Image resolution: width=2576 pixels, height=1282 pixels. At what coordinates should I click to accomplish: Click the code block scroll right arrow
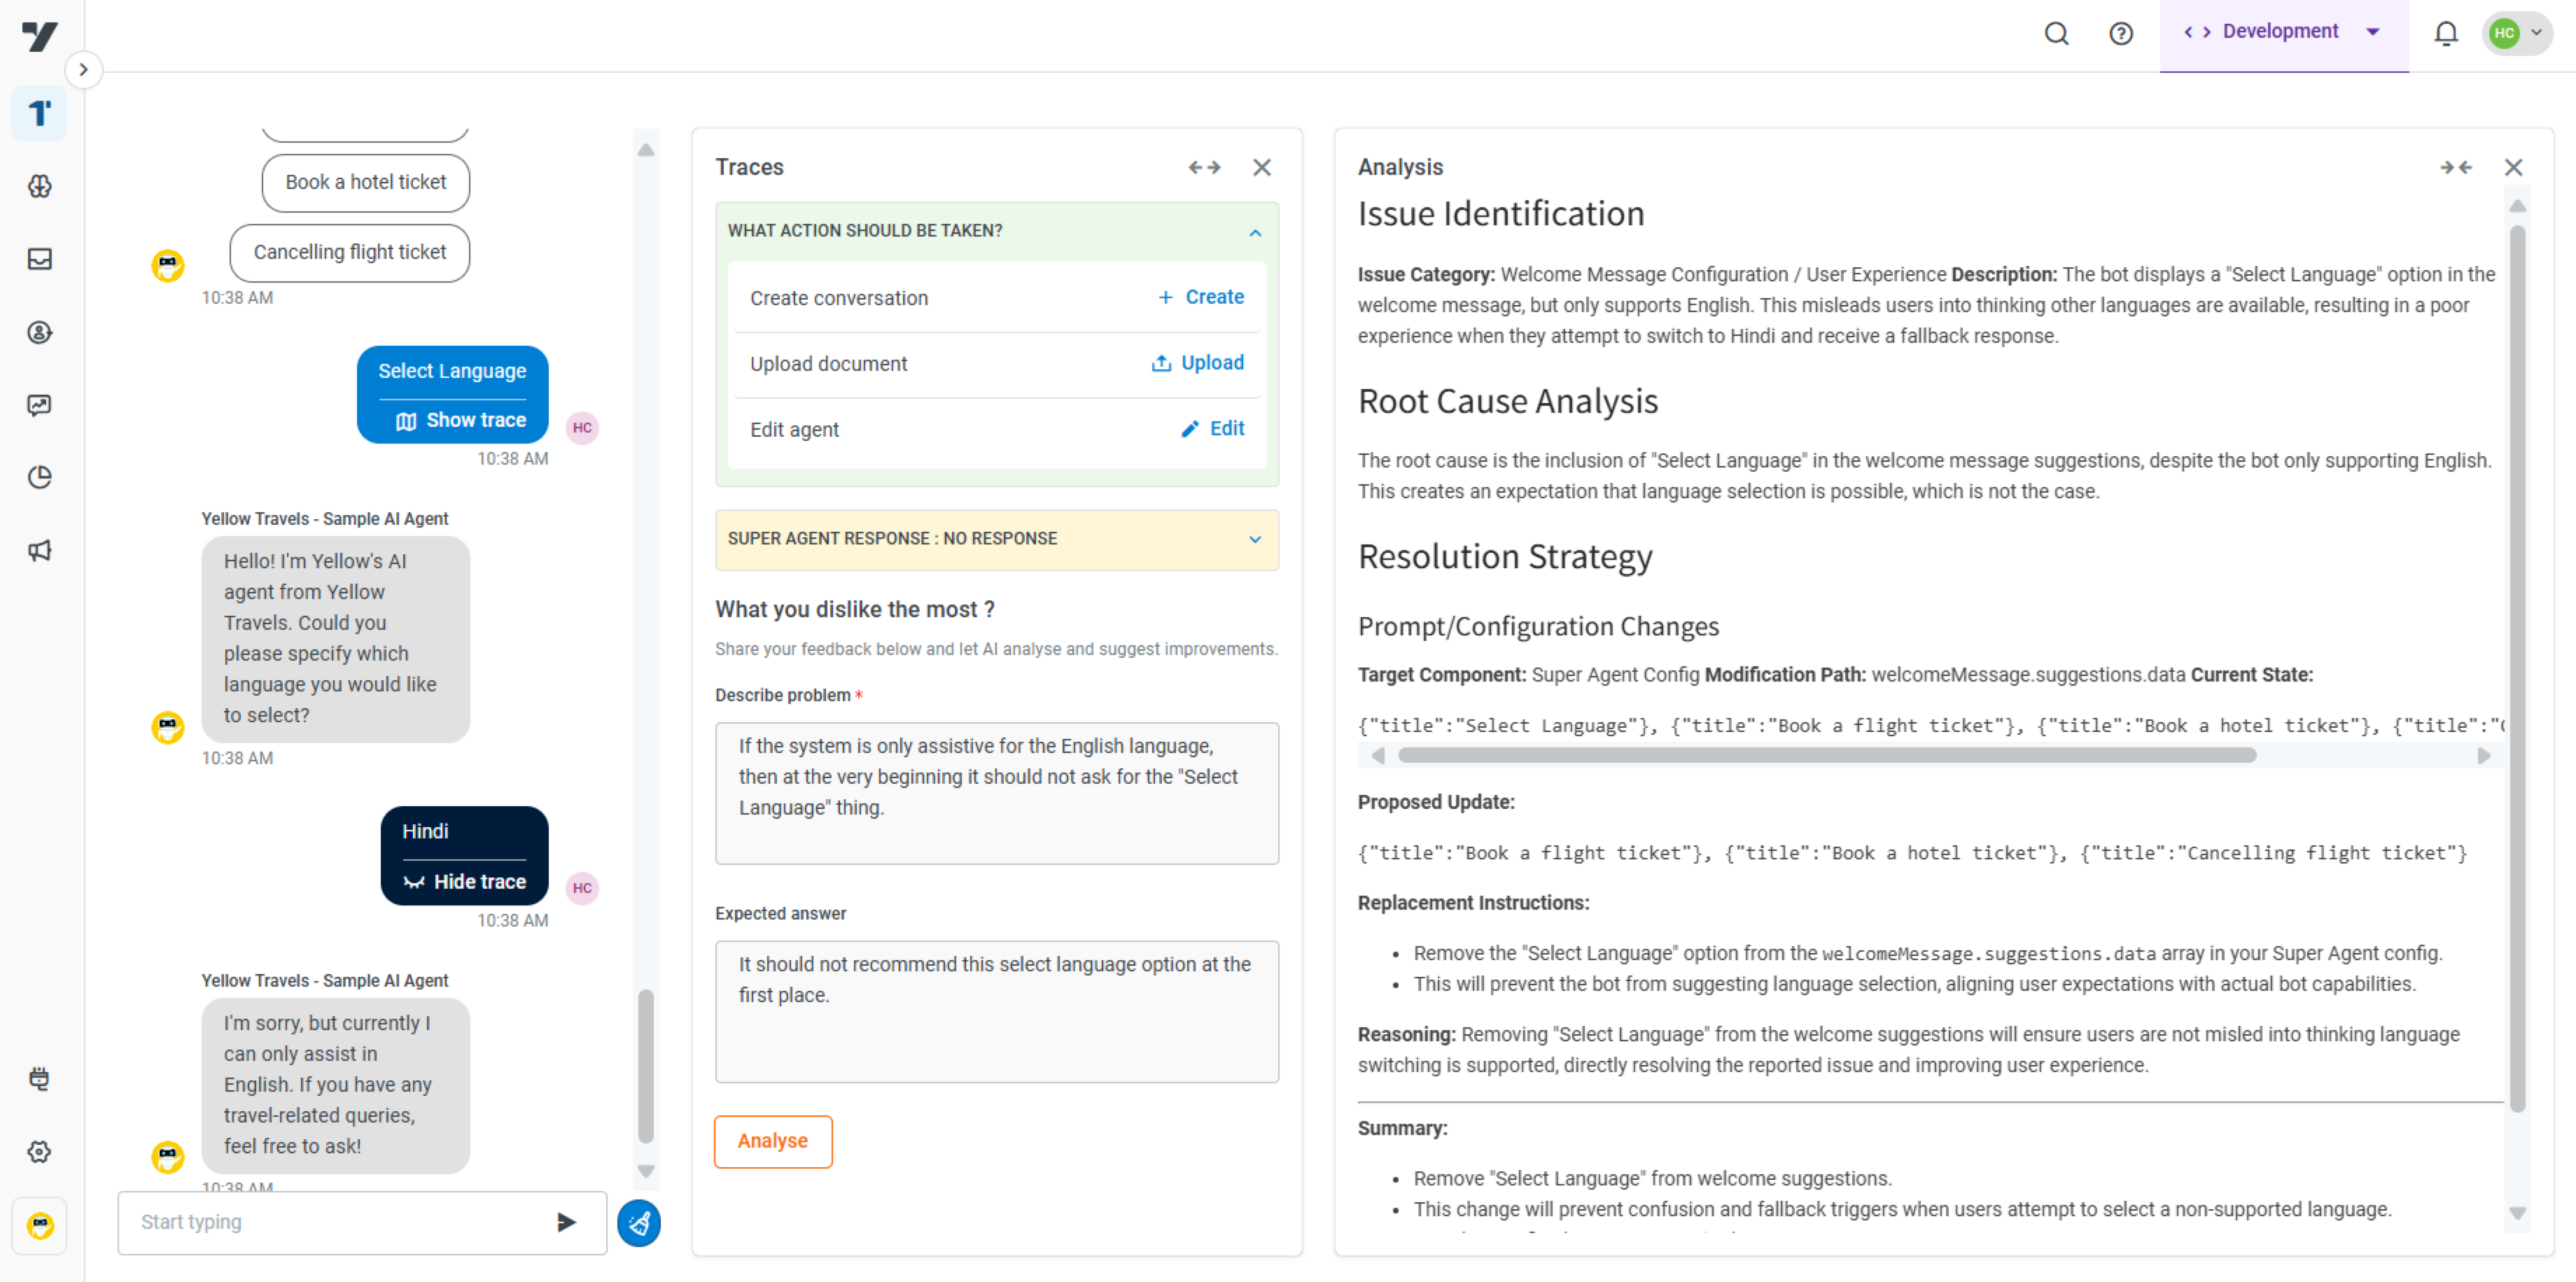(2484, 756)
